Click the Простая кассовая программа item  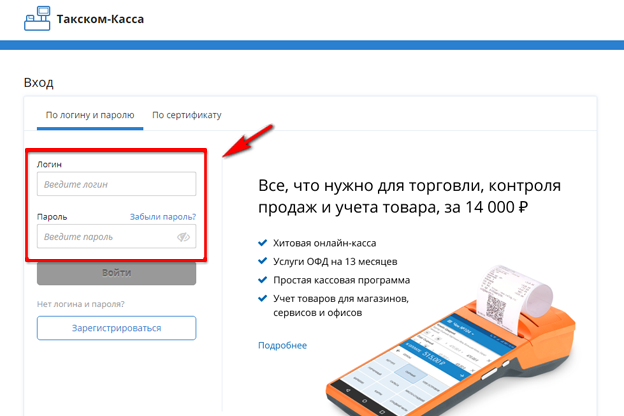[x=341, y=280]
